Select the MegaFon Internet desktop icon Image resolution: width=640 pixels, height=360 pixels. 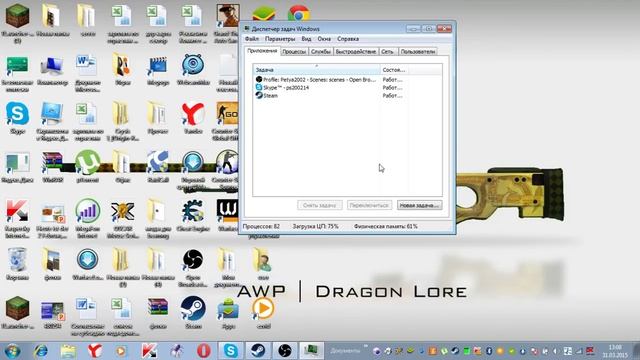tap(87, 219)
